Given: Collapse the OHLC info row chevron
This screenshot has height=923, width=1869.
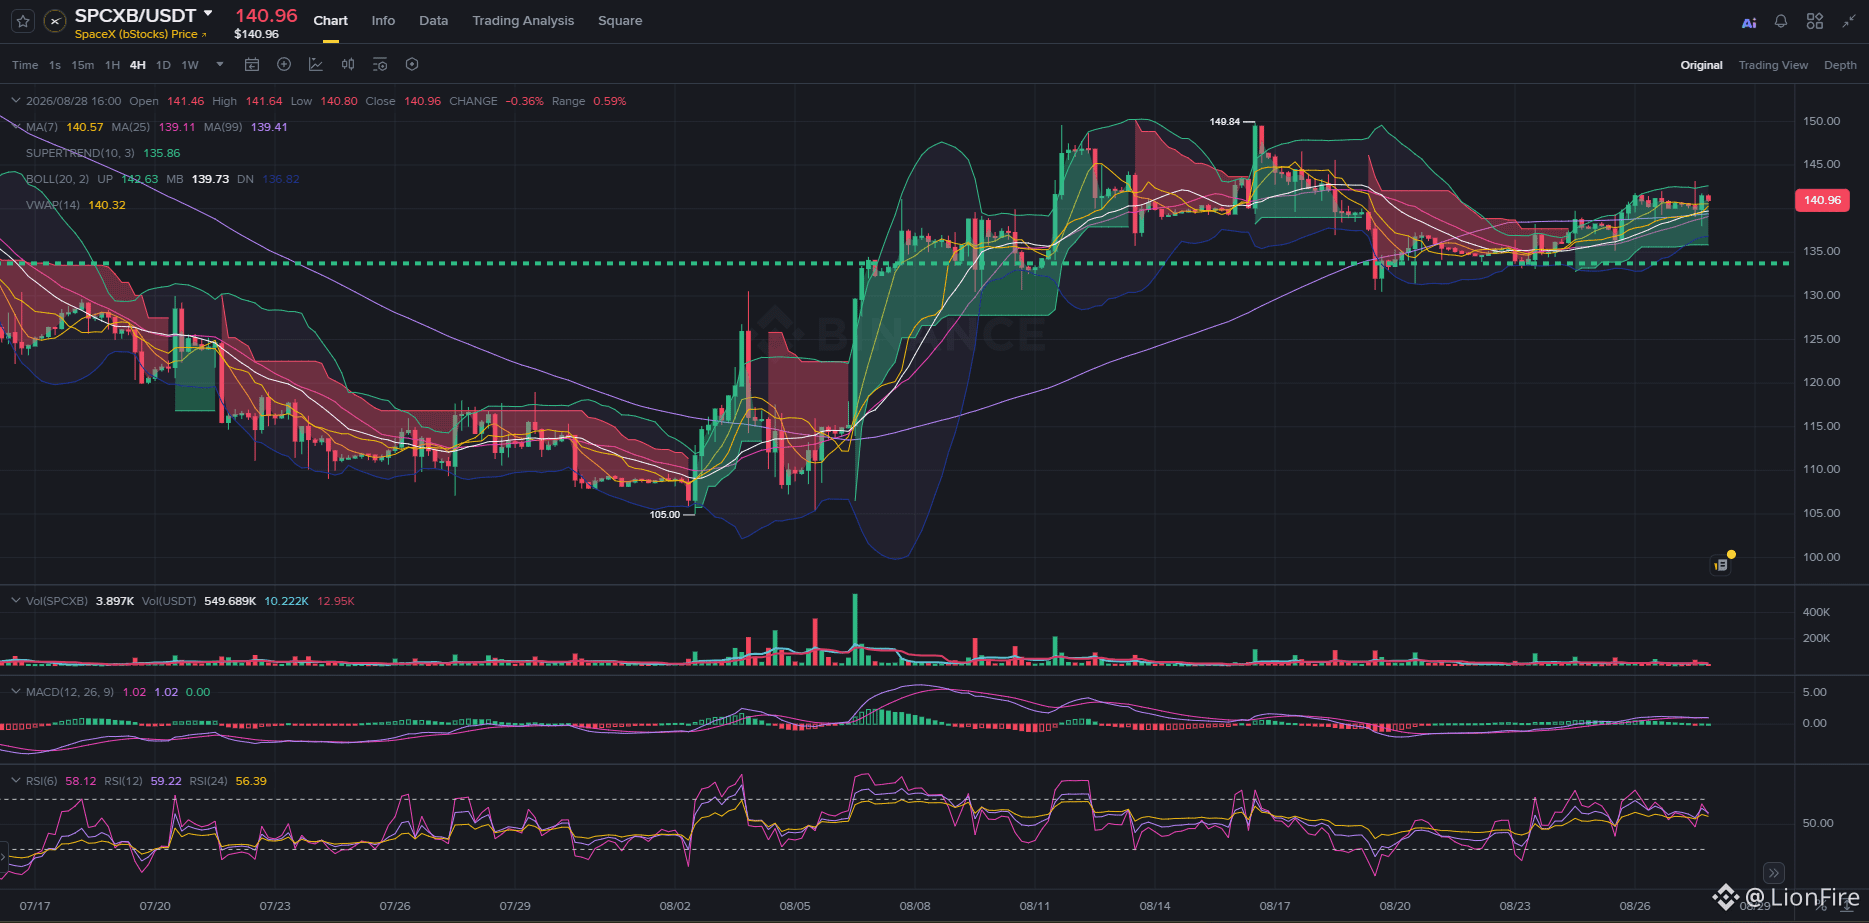Looking at the screenshot, I should click(x=15, y=101).
